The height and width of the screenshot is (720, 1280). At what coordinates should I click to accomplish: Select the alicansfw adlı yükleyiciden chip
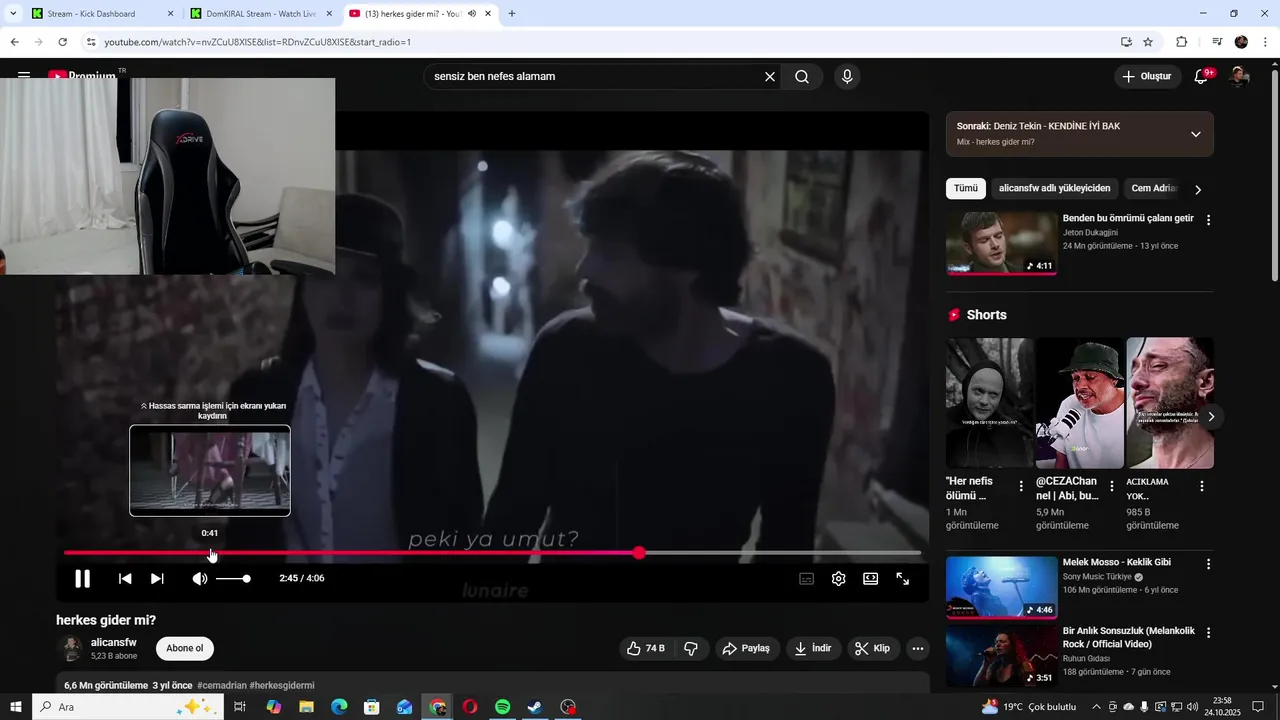[1055, 188]
